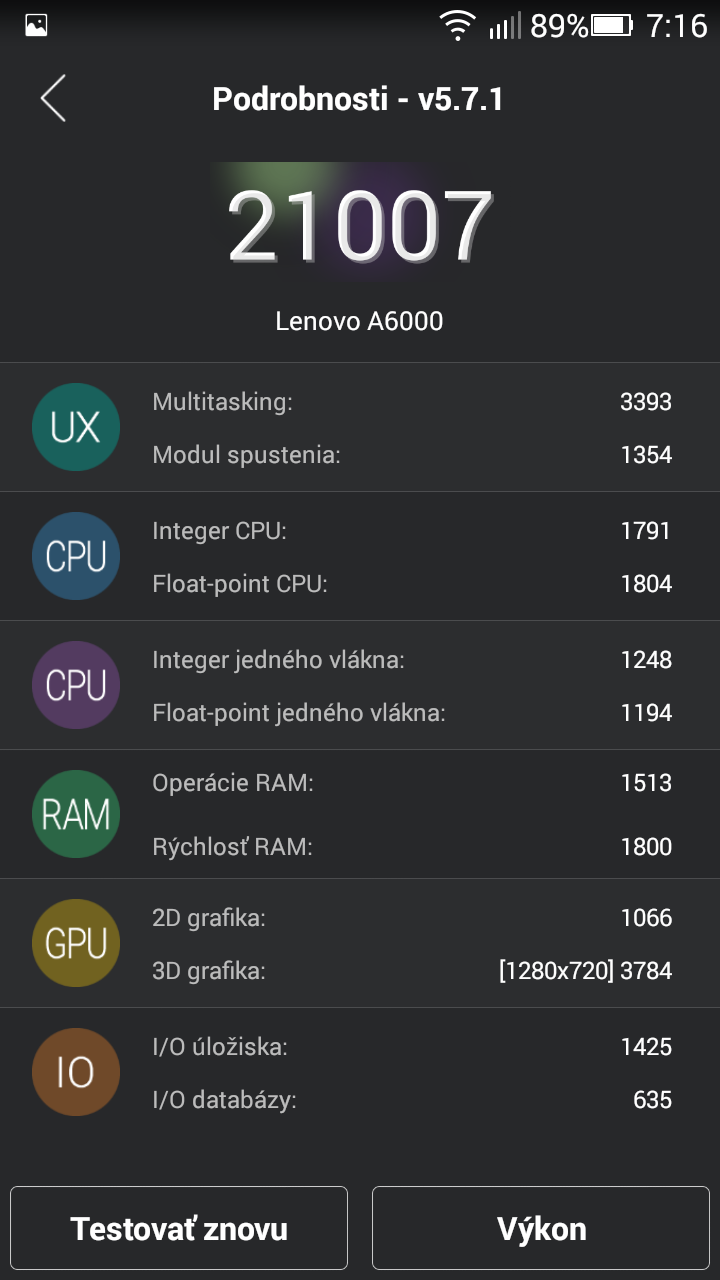The width and height of the screenshot is (720, 1280).
Task: Tap the green RAM category icon
Action: (76, 815)
